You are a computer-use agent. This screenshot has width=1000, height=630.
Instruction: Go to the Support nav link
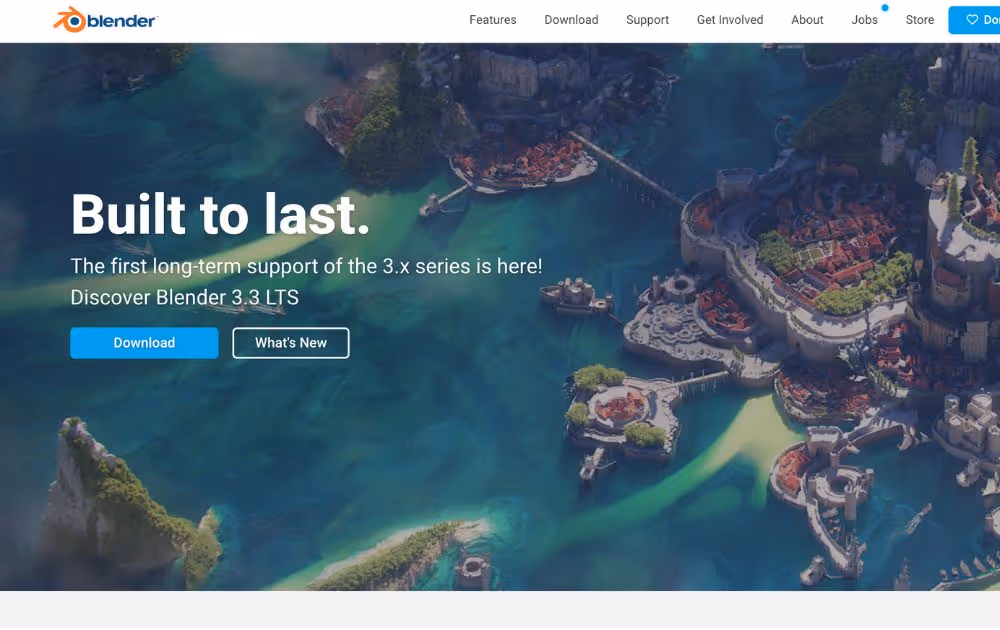click(647, 20)
